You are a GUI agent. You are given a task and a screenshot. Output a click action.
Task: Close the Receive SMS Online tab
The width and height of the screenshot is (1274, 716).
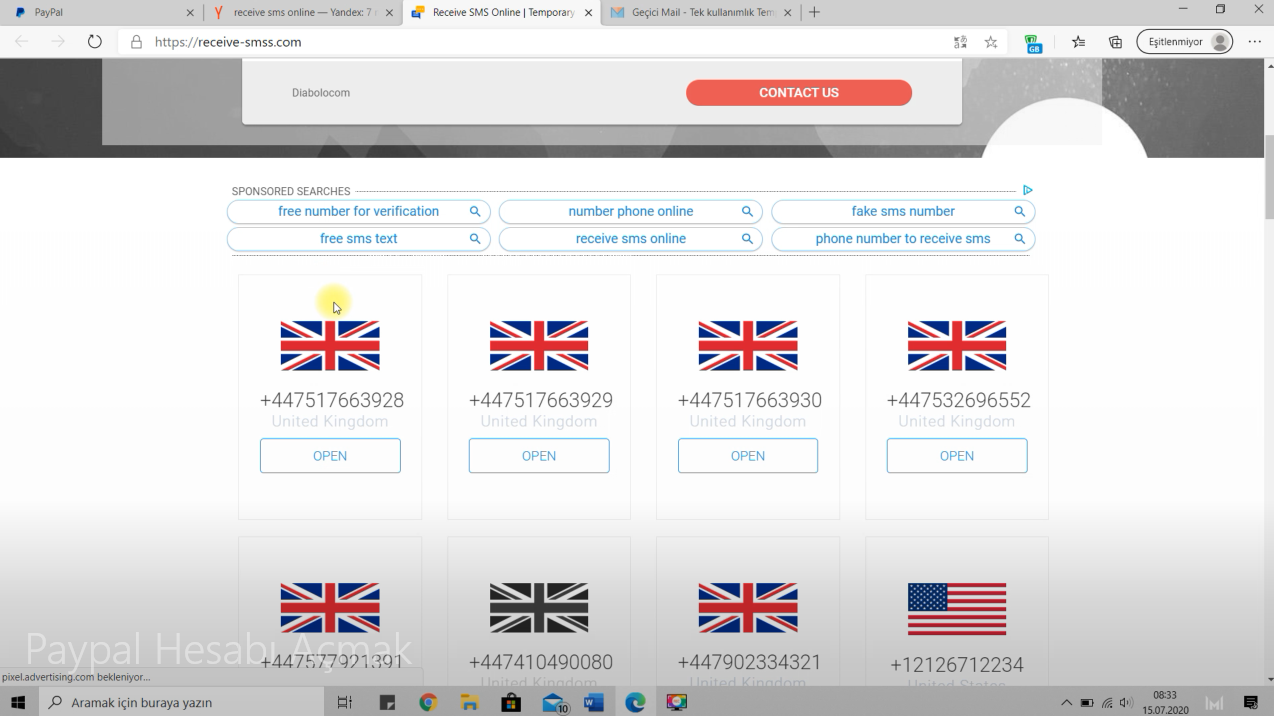click(x=588, y=13)
